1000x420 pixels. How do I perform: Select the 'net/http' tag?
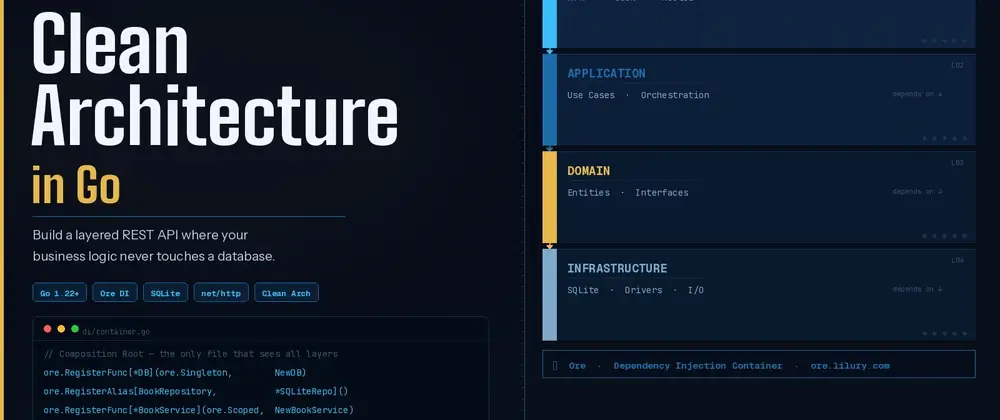(x=221, y=293)
